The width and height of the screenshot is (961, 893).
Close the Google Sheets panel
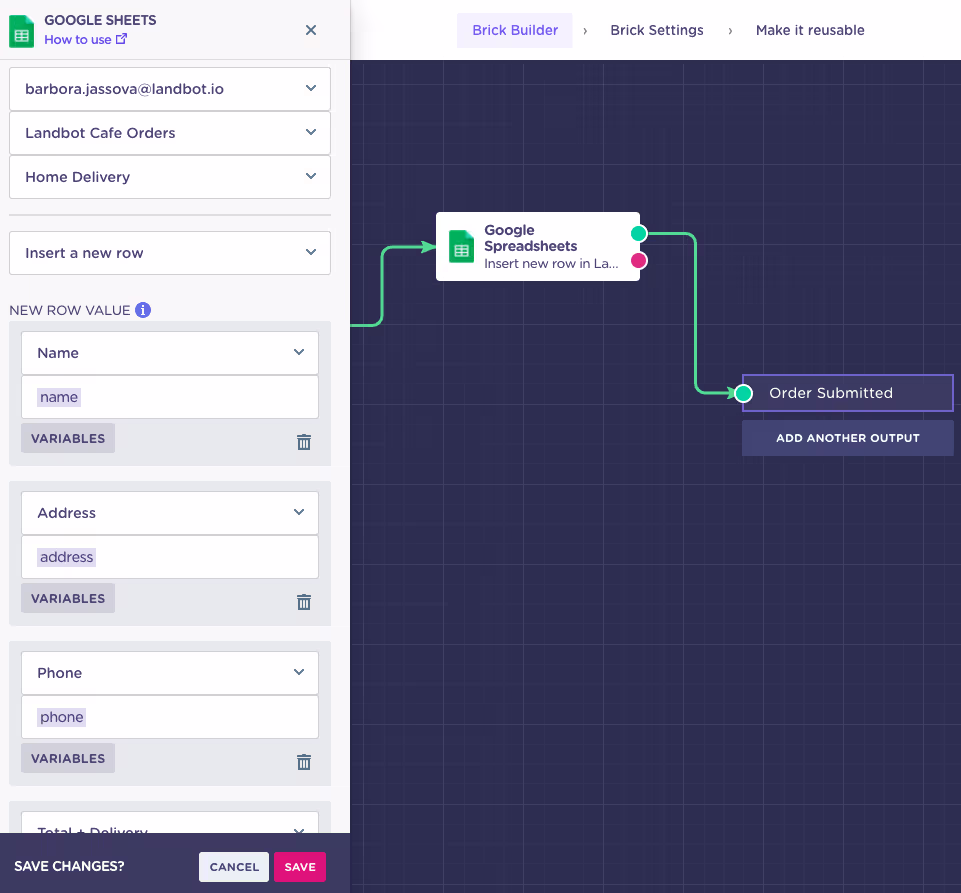(x=311, y=30)
